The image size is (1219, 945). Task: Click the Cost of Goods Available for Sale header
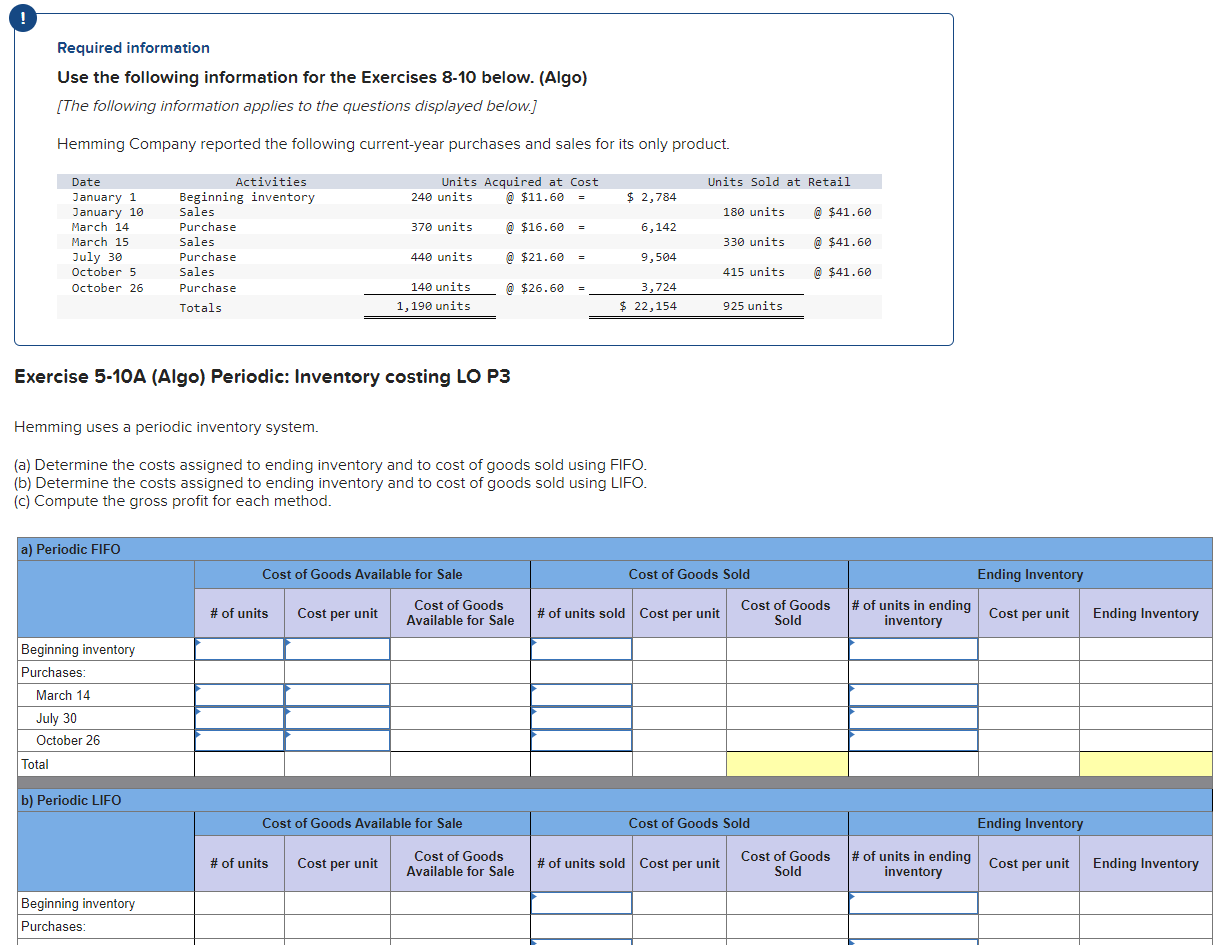tap(362, 574)
